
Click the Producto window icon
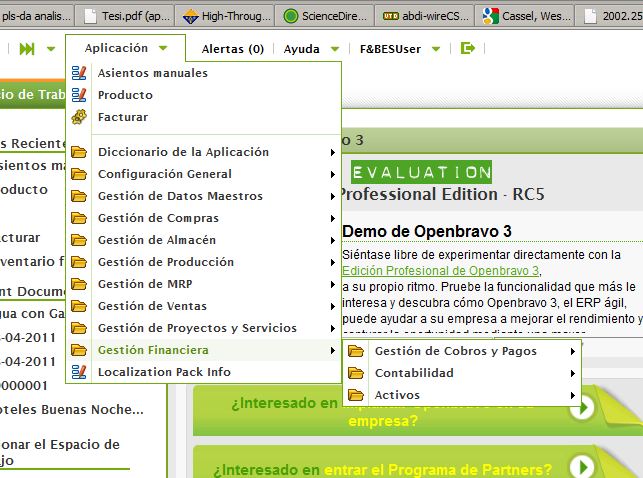[79, 95]
